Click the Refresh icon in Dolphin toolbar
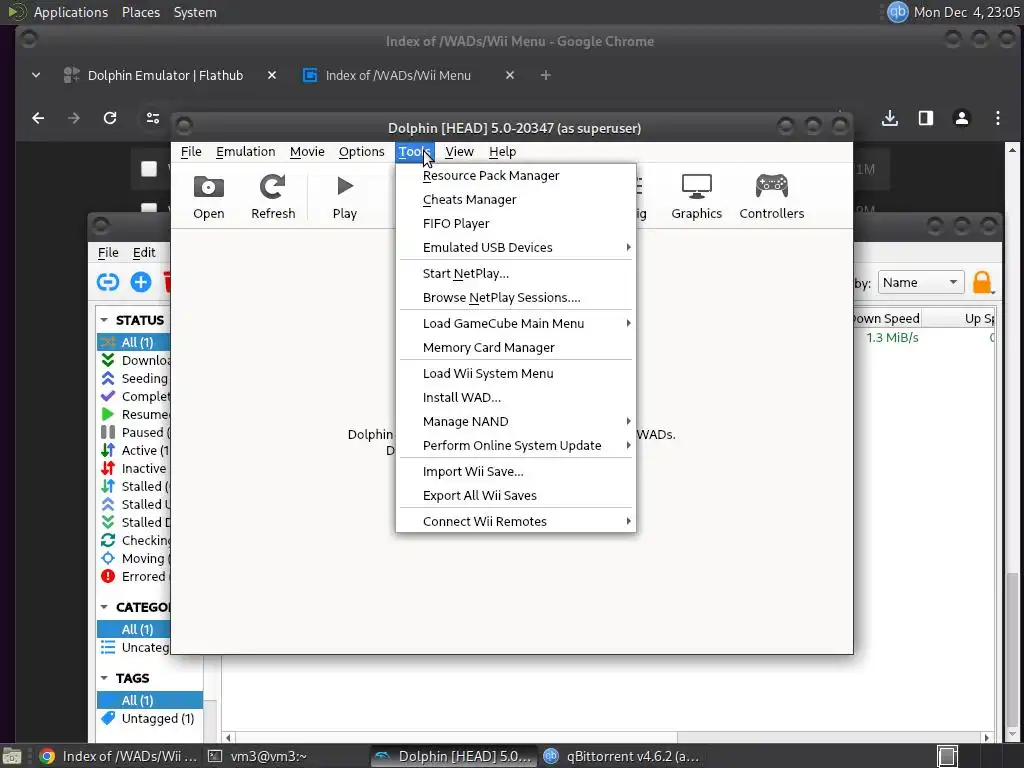 273,197
